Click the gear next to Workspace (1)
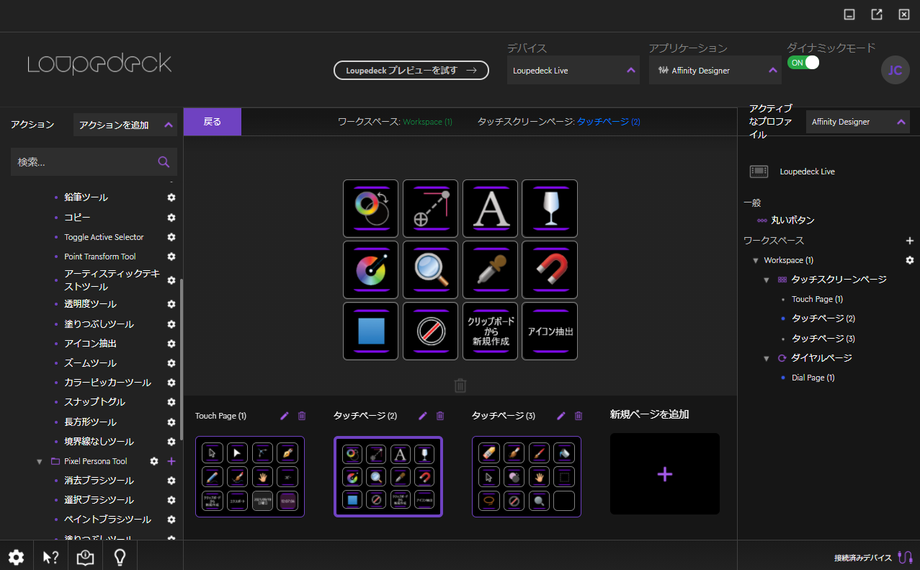920x570 pixels. 909,260
